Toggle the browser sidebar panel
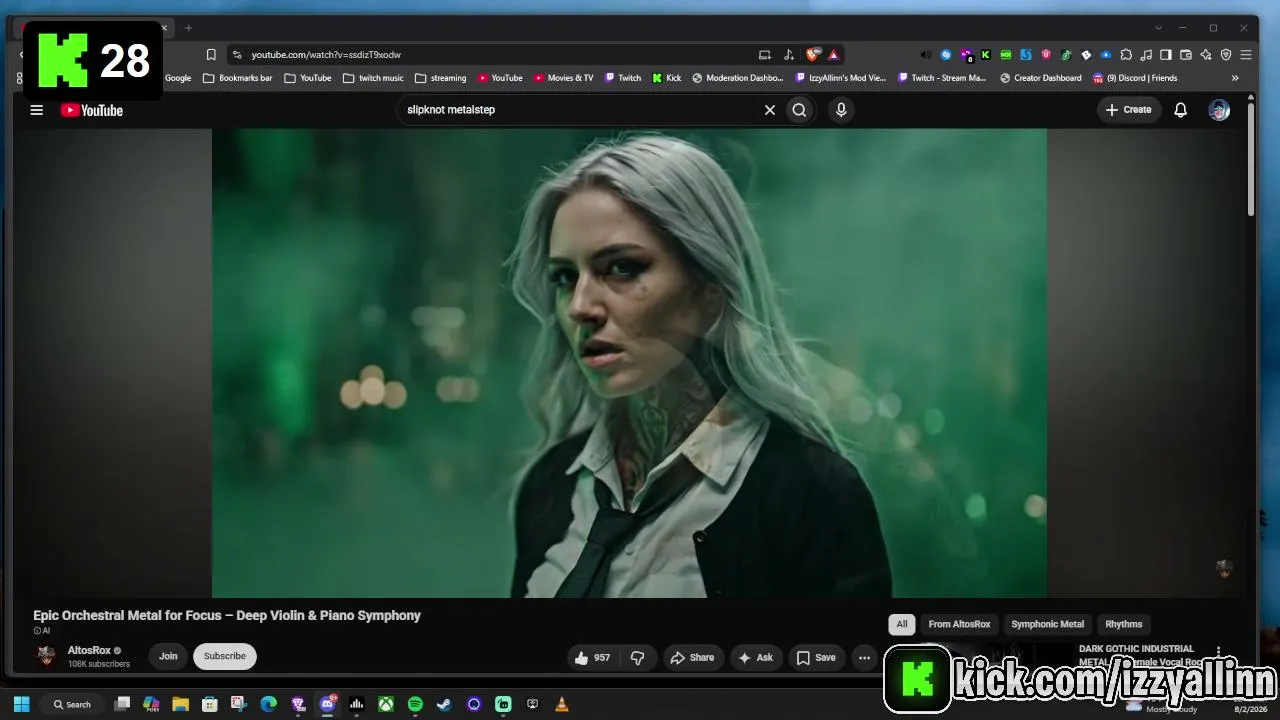The height and width of the screenshot is (720, 1280). click(1166, 55)
